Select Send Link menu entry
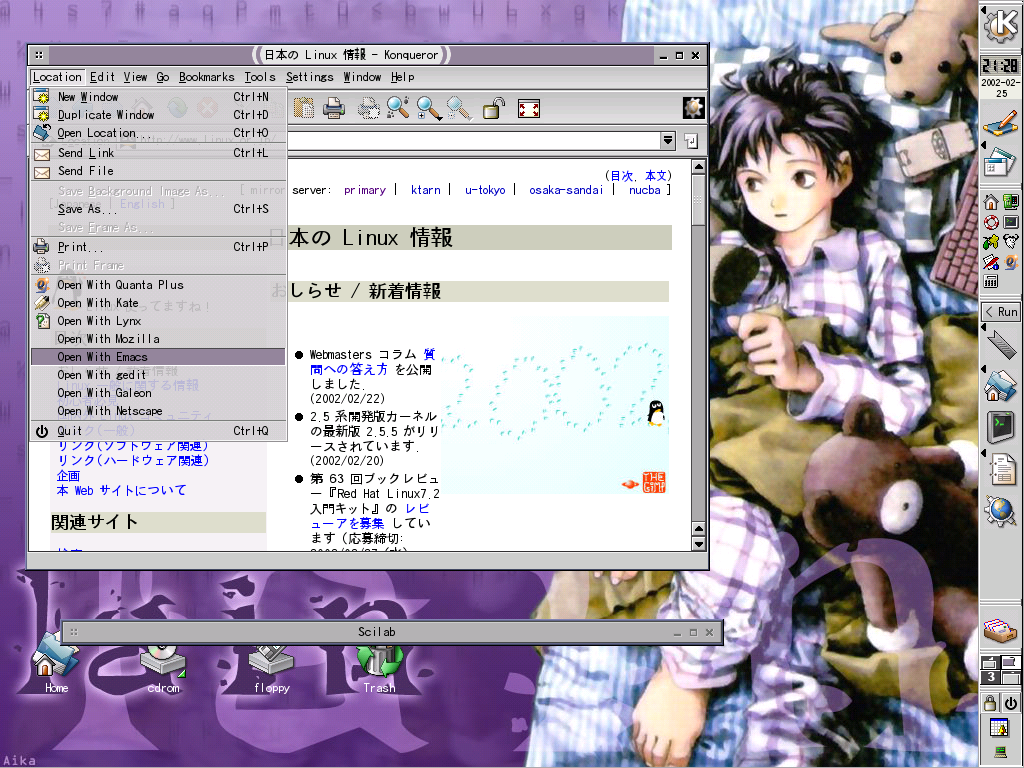The height and width of the screenshot is (768, 1024). coord(158,153)
